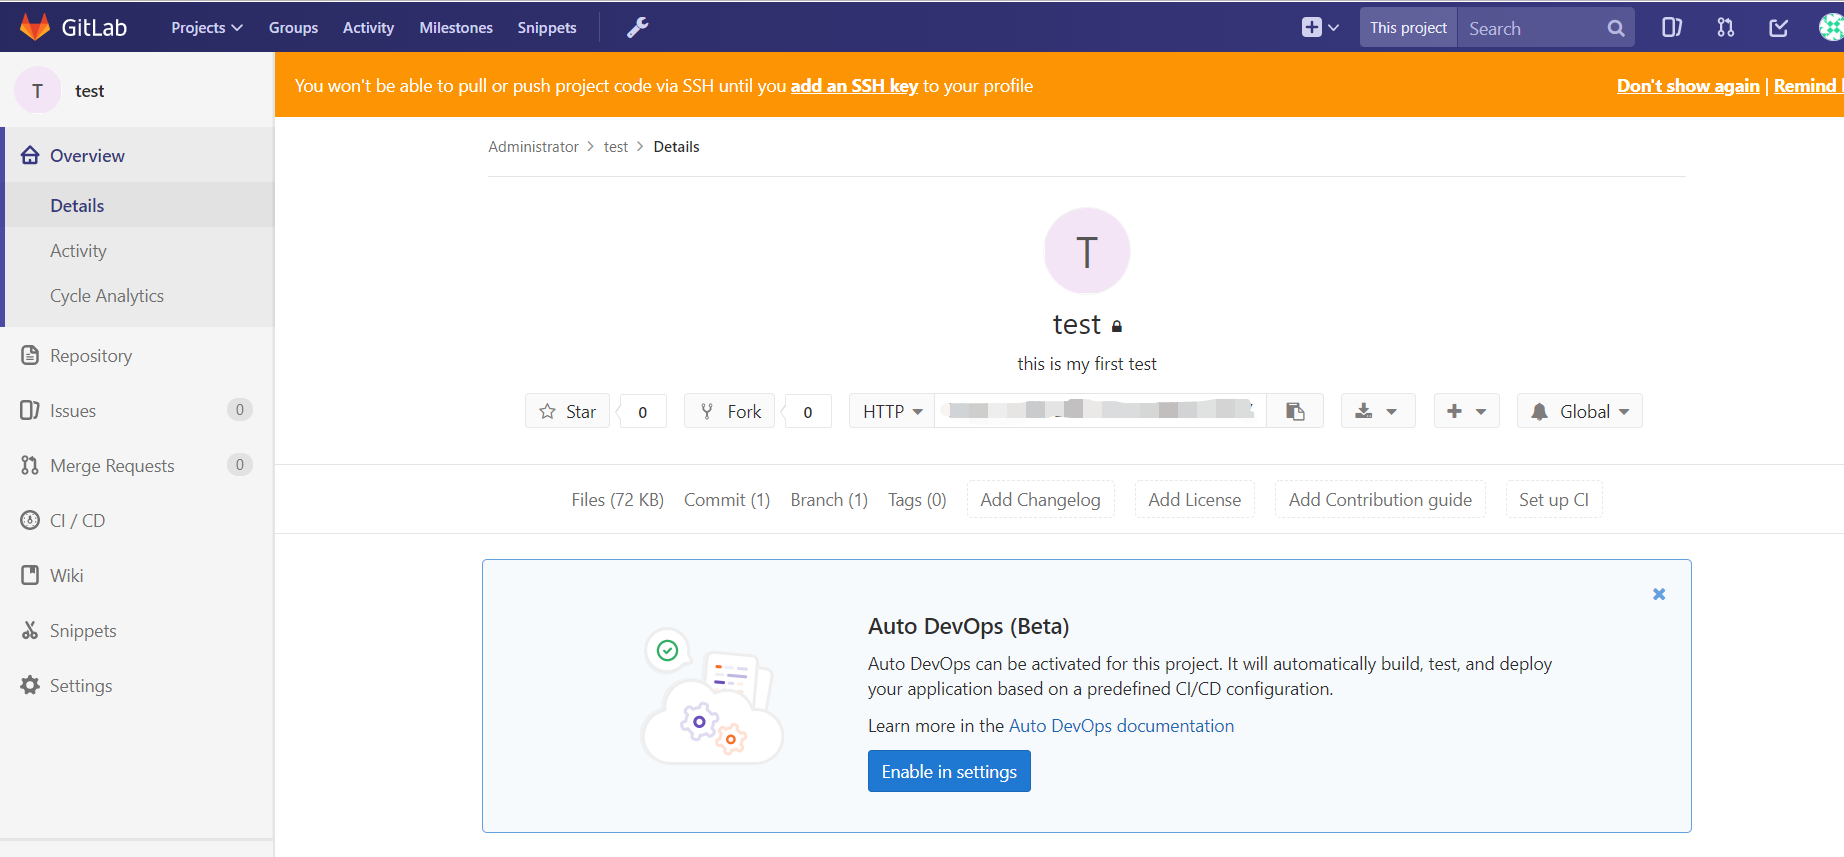Open the Global notification dropdown
The height and width of the screenshot is (857, 1844).
point(1579,411)
